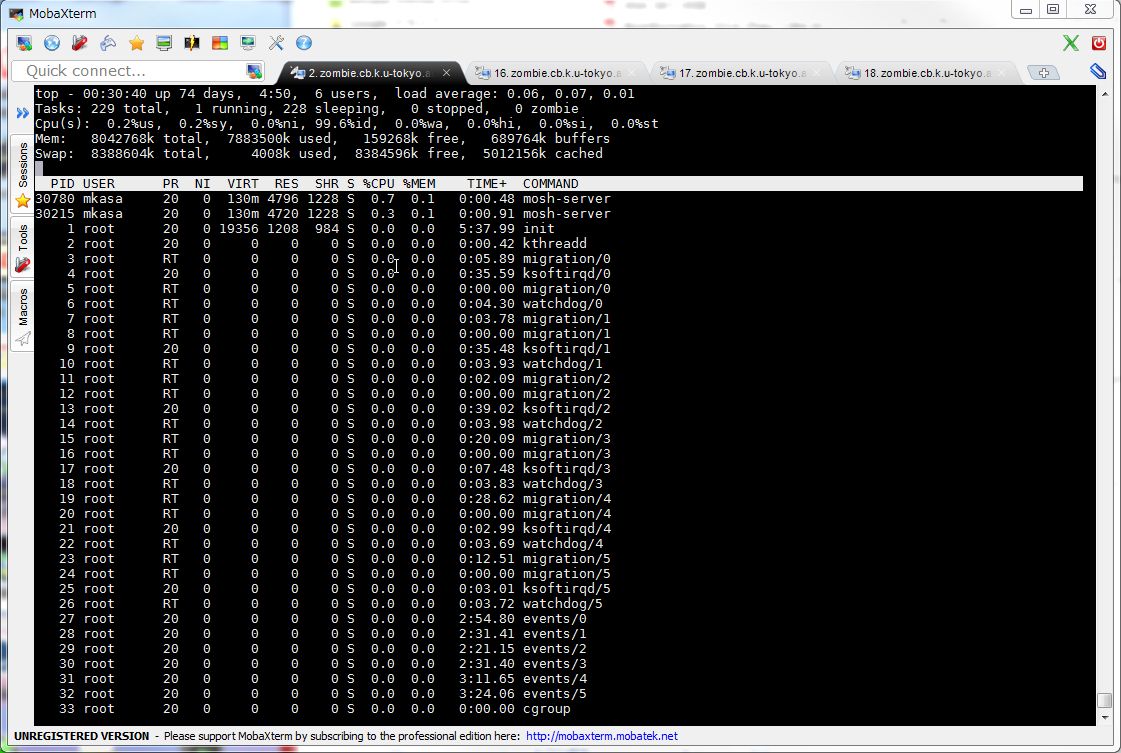Toggle the X server (green X icon)
This screenshot has height=753, width=1121.
[x=1070, y=42]
